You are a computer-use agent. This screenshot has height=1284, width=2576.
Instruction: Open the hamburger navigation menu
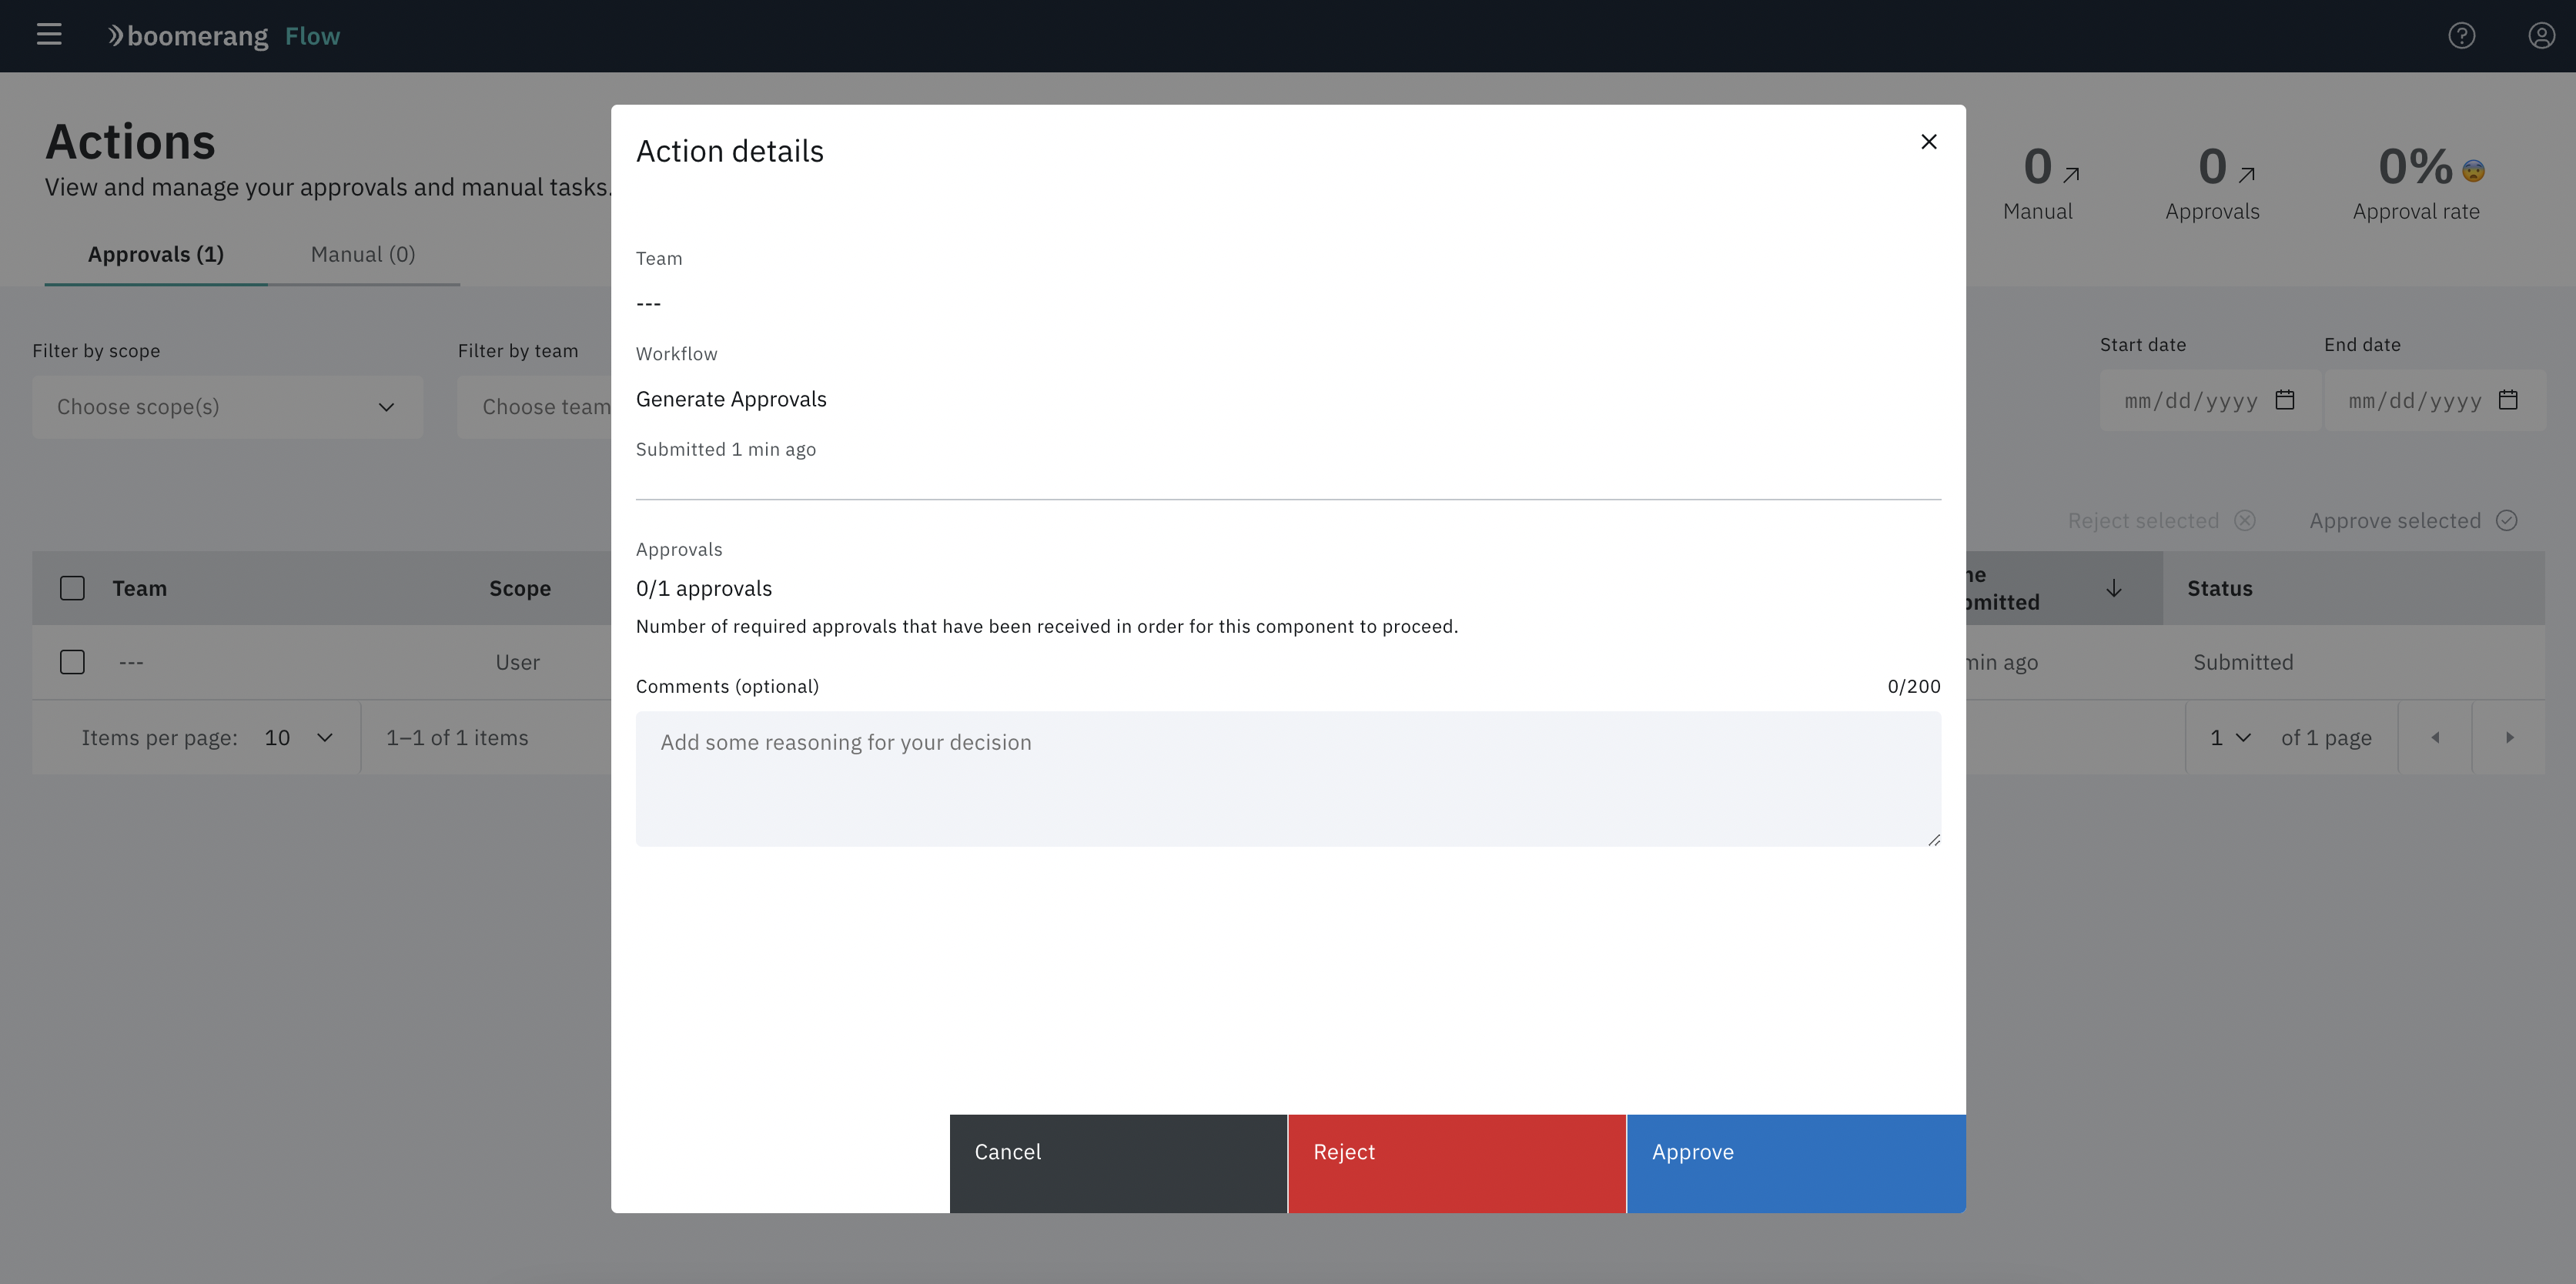tap(49, 35)
